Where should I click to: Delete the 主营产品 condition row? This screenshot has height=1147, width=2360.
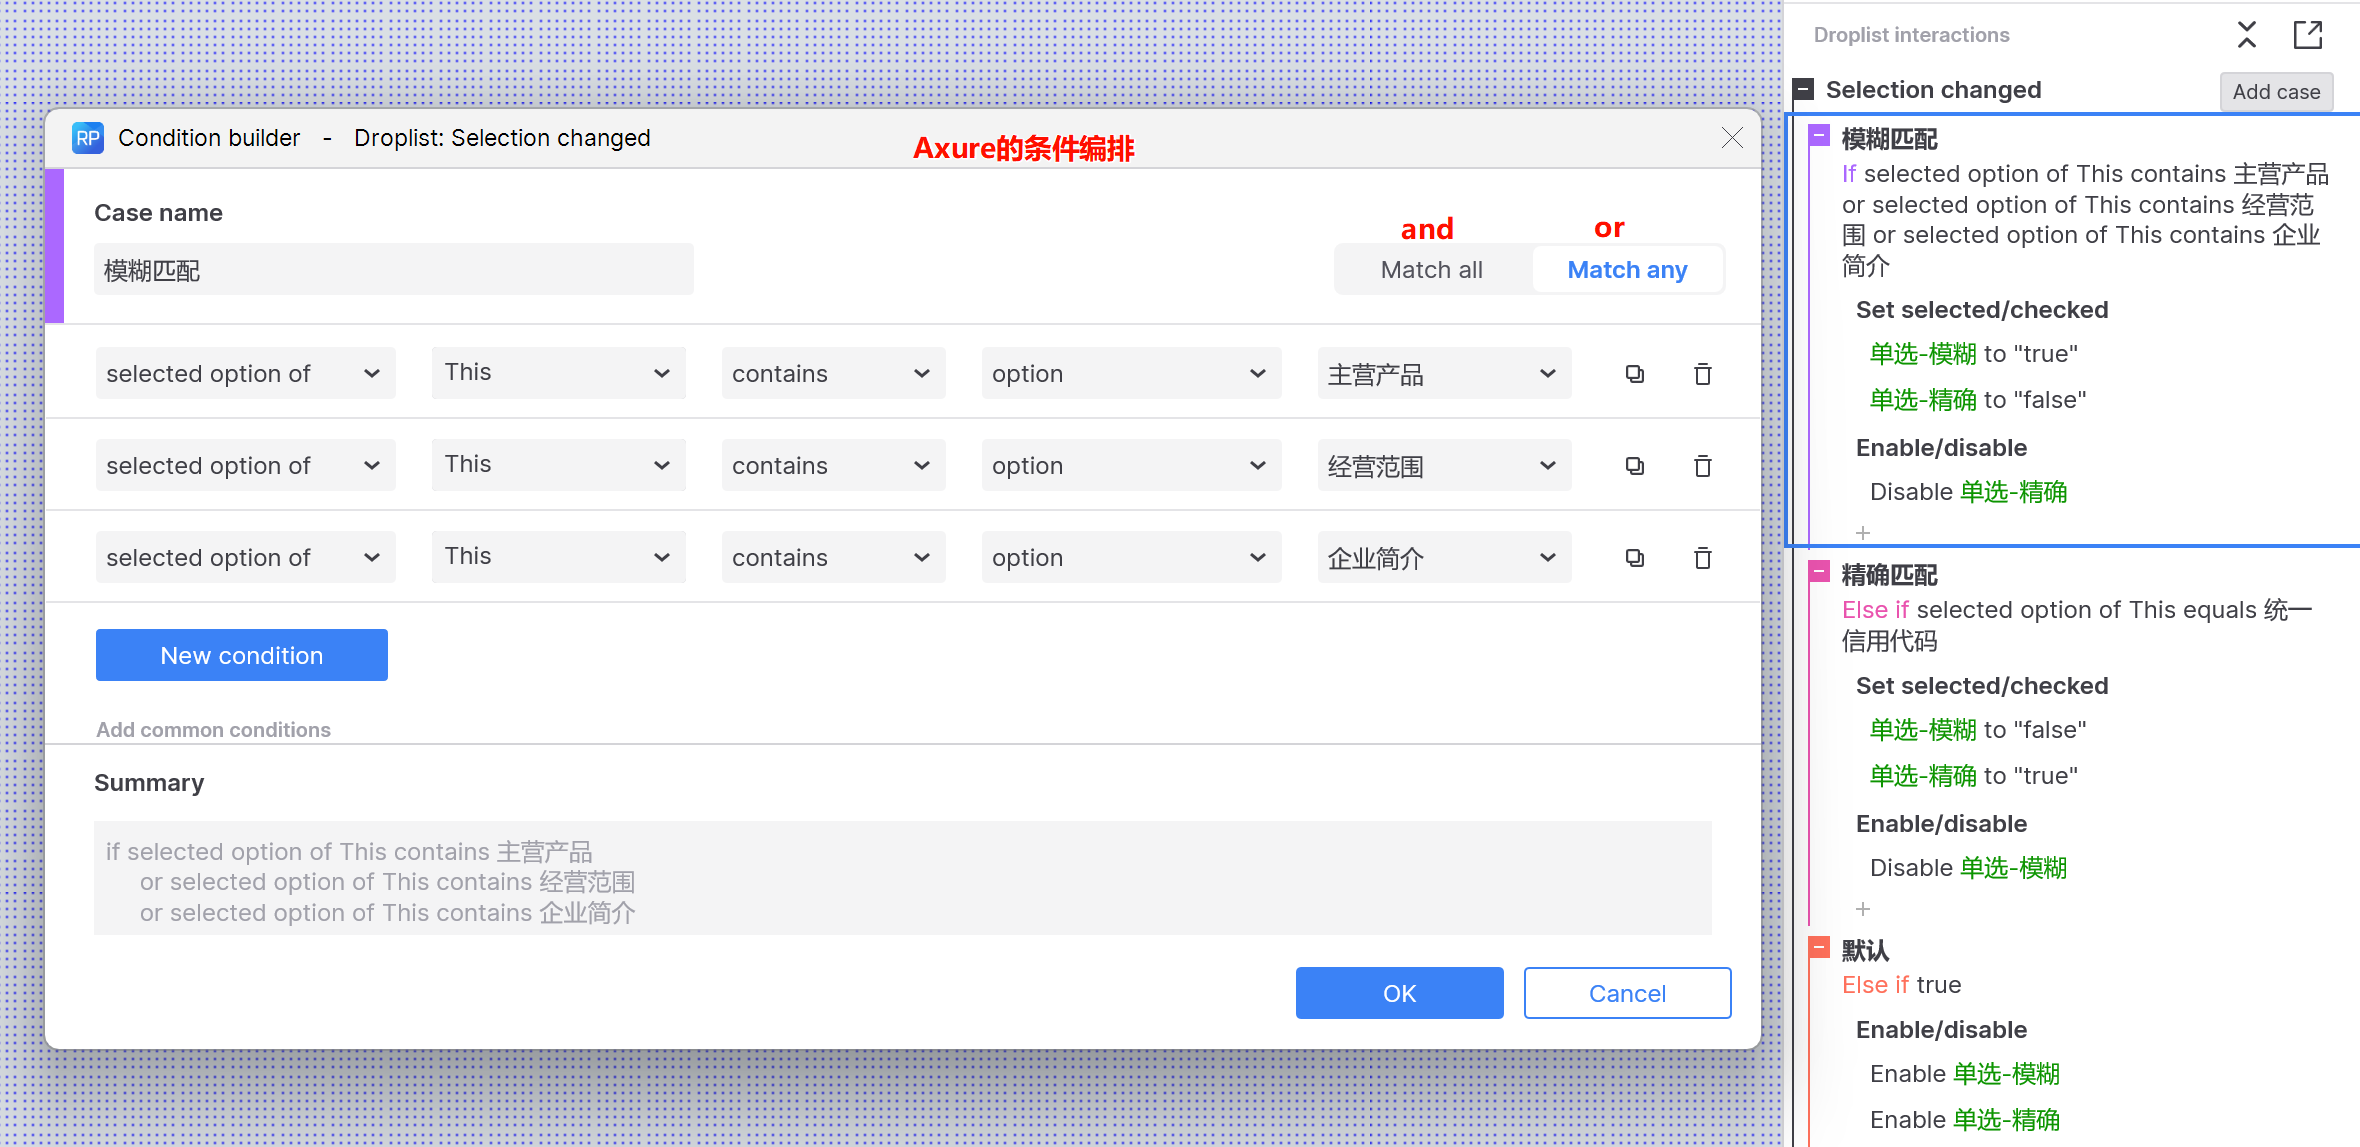coord(1703,374)
